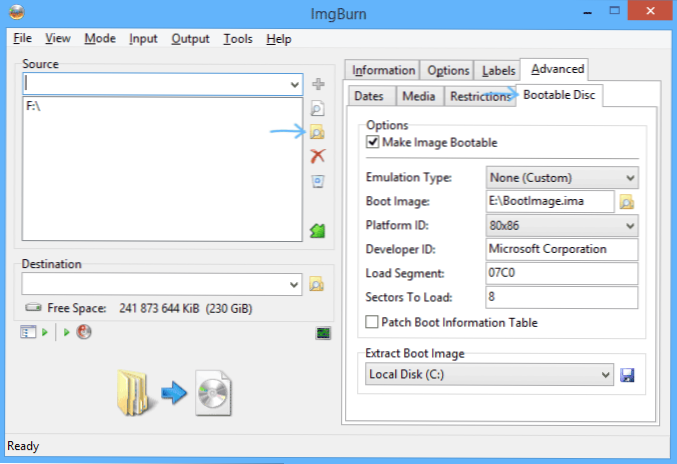677x464 pixels.
Task: Select the Restrictions sub-tab
Action: coord(480,96)
